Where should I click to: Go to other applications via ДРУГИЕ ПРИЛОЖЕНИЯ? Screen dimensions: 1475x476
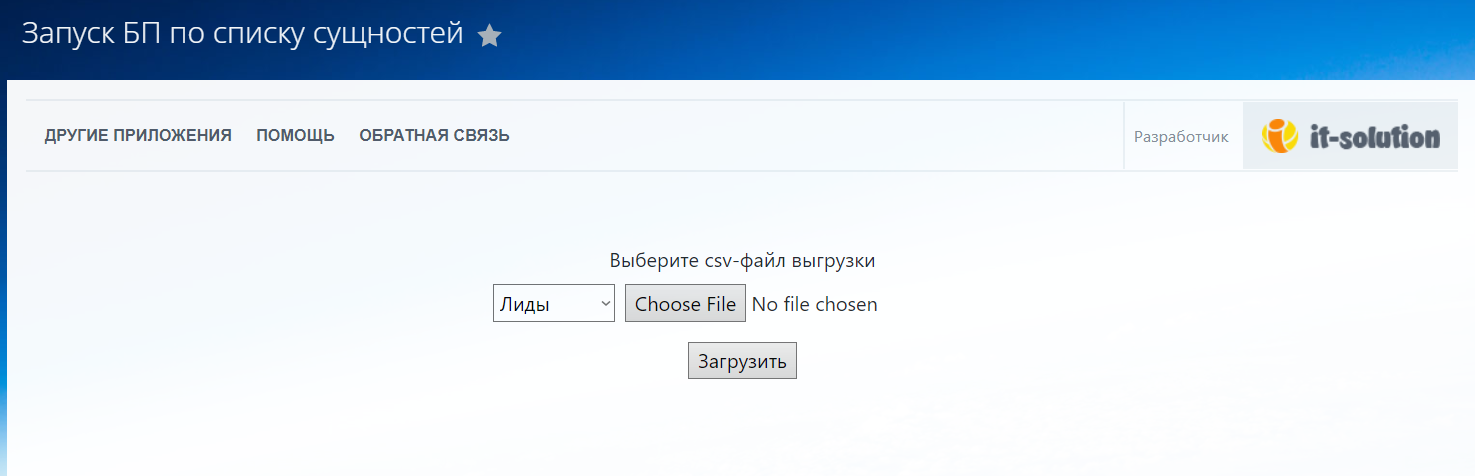[138, 136]
